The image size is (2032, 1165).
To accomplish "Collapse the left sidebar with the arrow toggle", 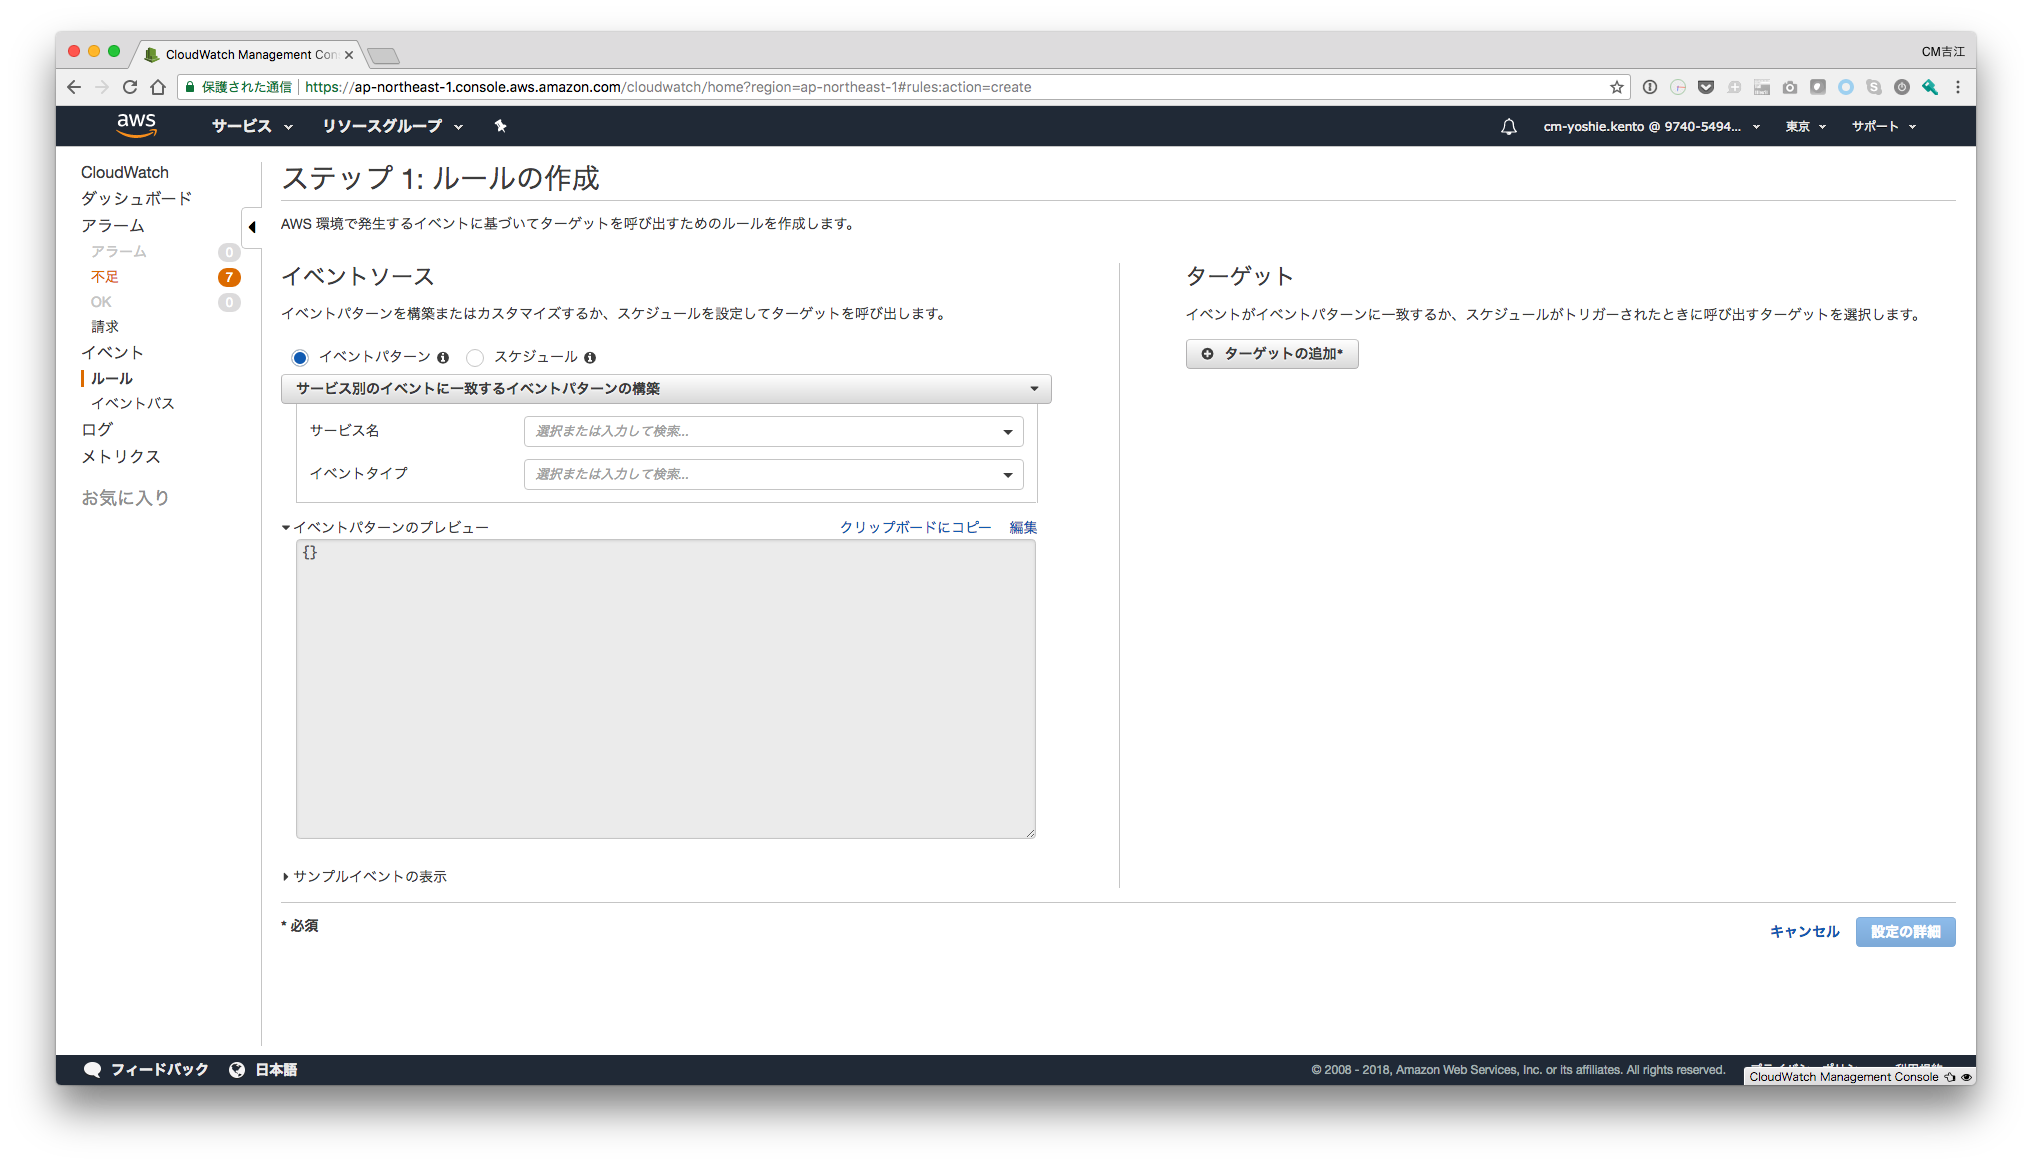I will click(x=251, y=228).
